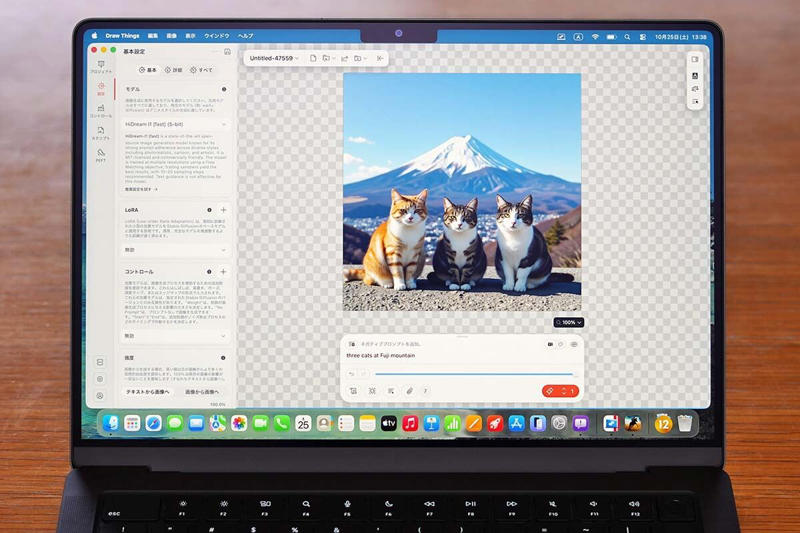Open the ヘルプ menu
This screenshot has height=533, width=800.
(245, 36)
